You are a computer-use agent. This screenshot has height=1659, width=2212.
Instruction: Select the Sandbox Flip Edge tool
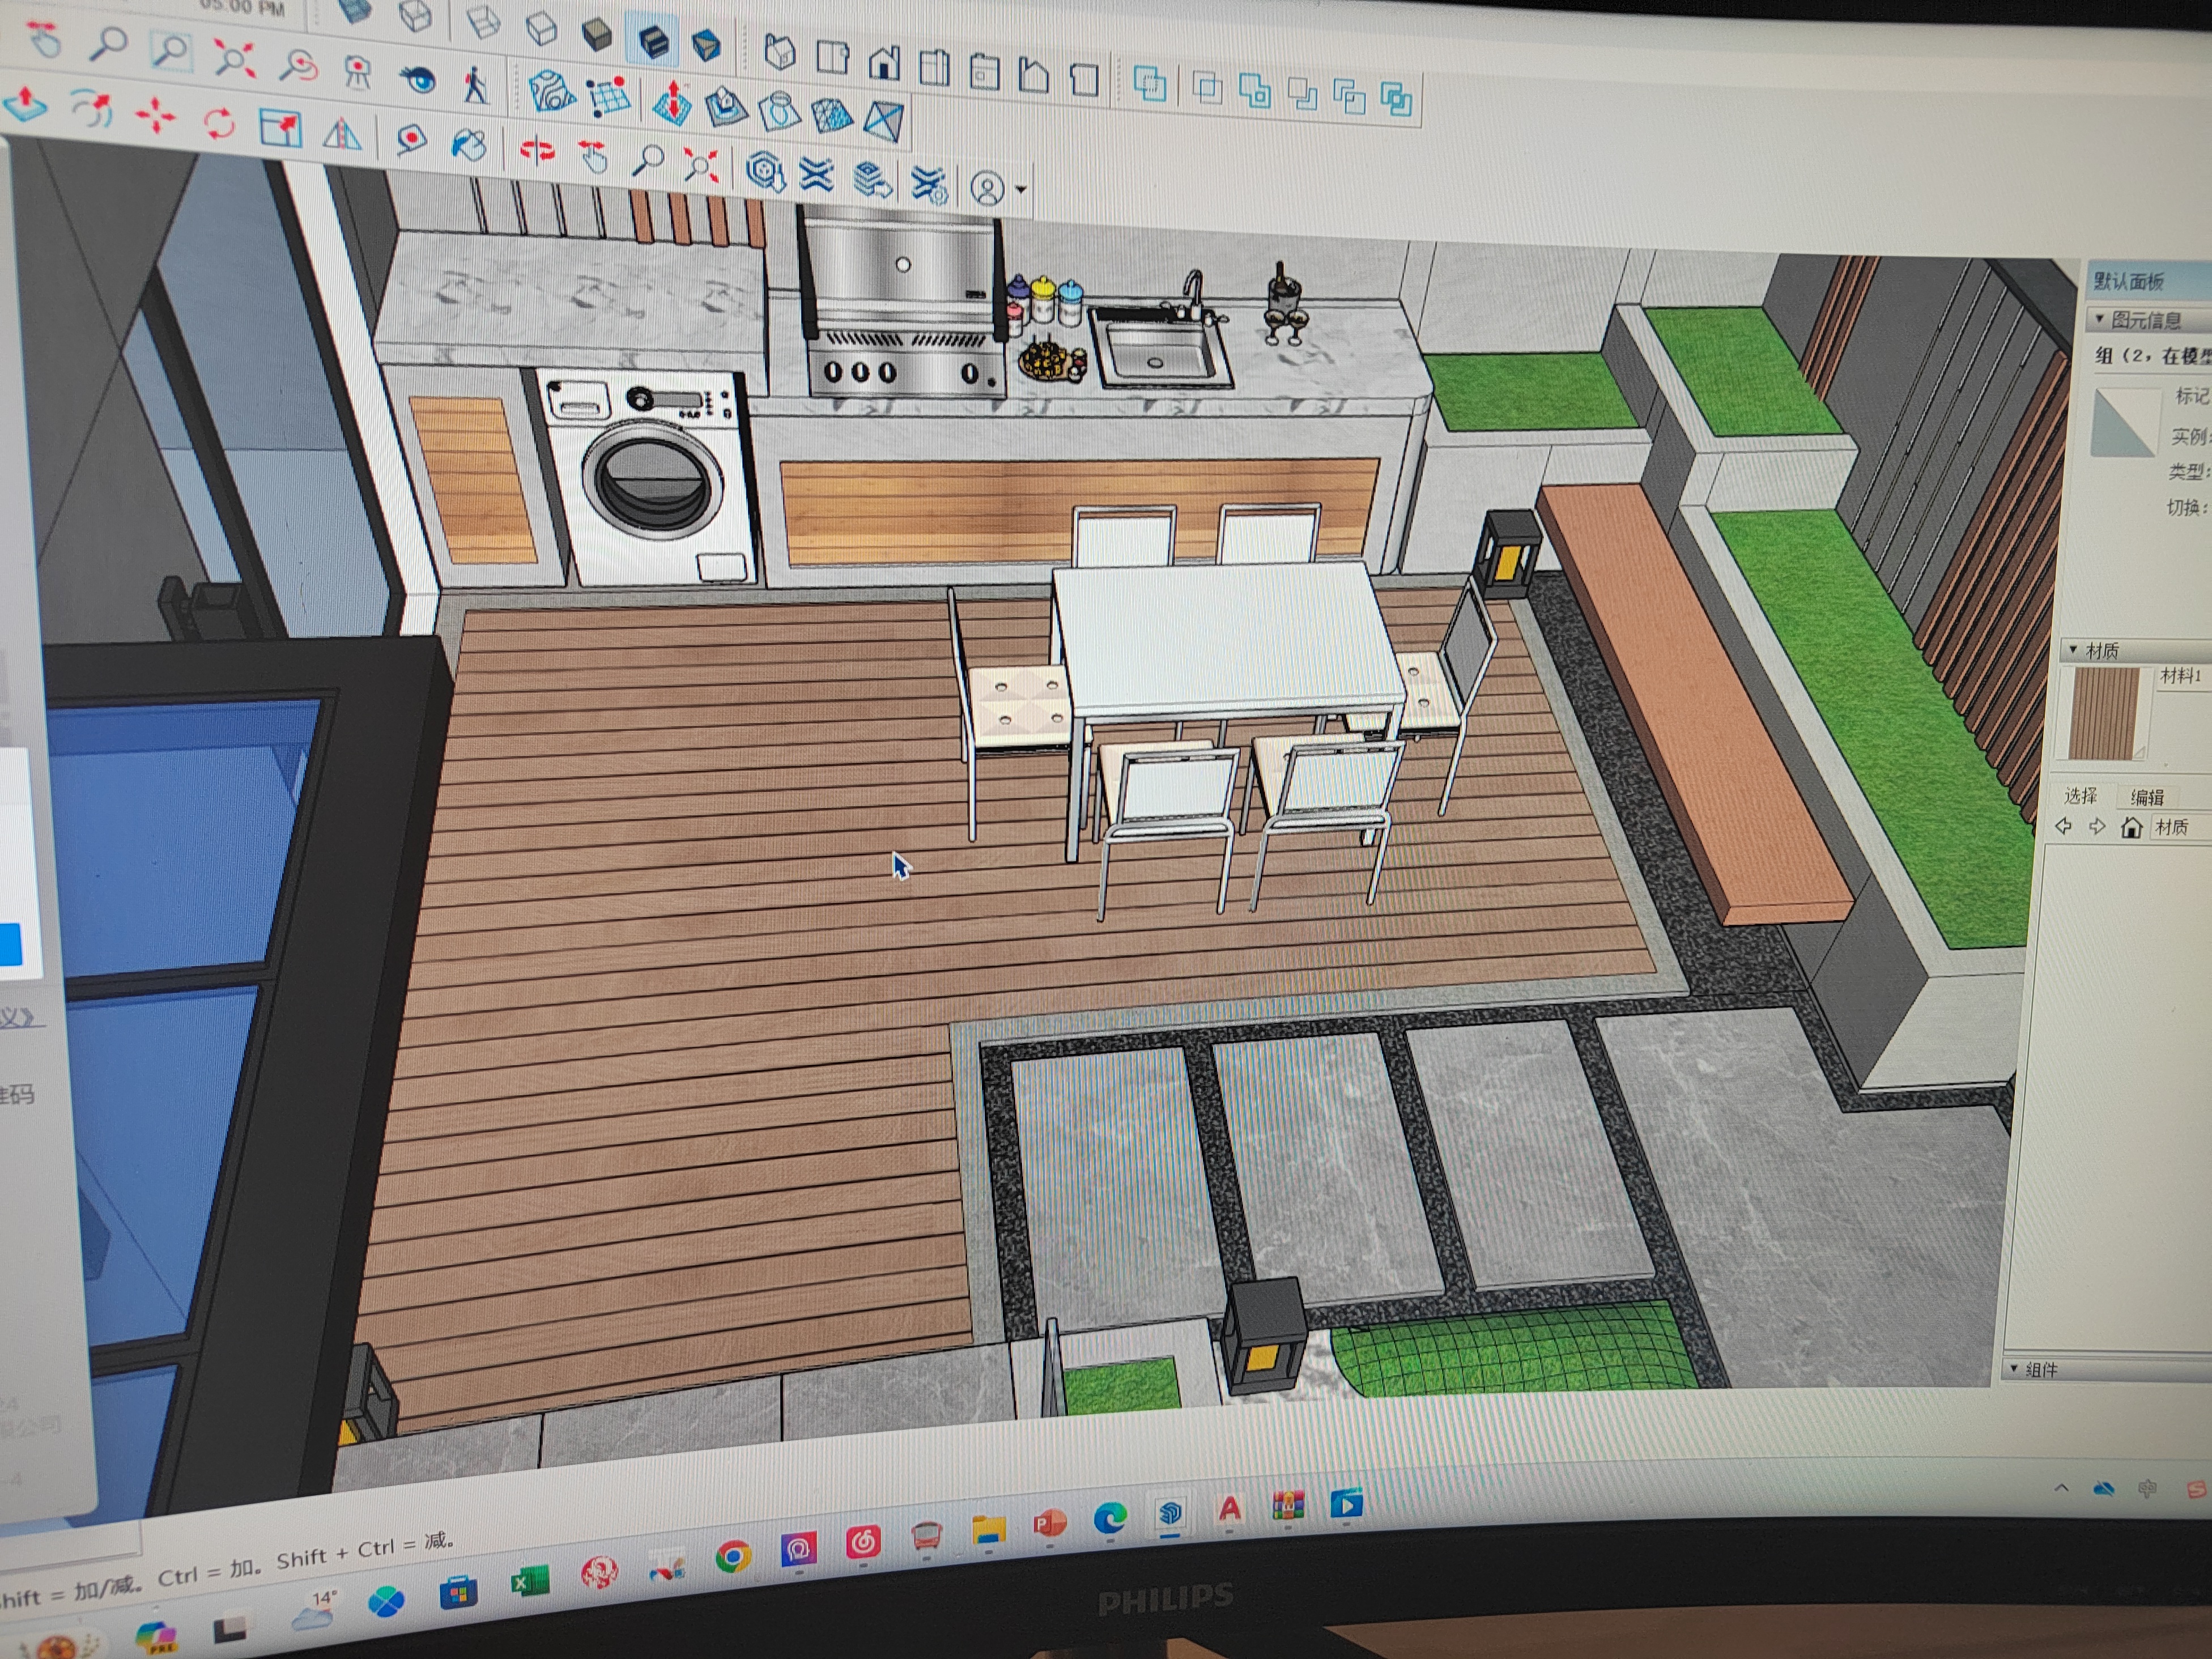click(884, 121)
